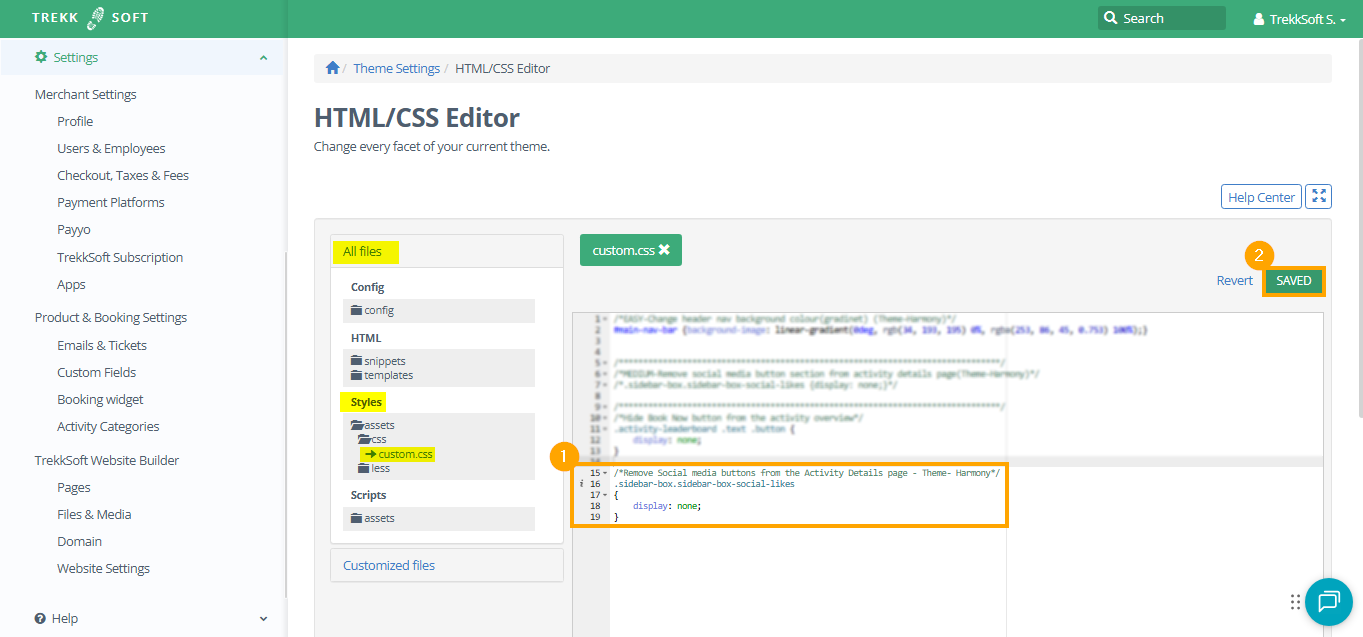Toggle fullscreen editor expand icon
This screenshot has width=1363, height=637.
point(1319,197)
